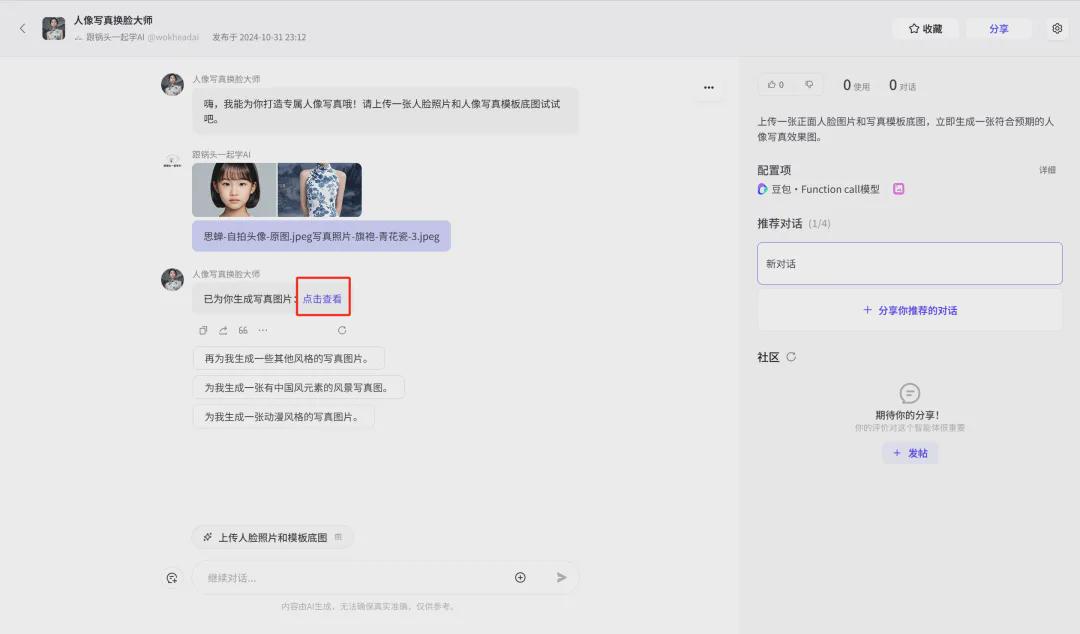Click the author name 跟锅头一起学AI
Viewport: 1080px width, 634px height.
tap(115, 37)
